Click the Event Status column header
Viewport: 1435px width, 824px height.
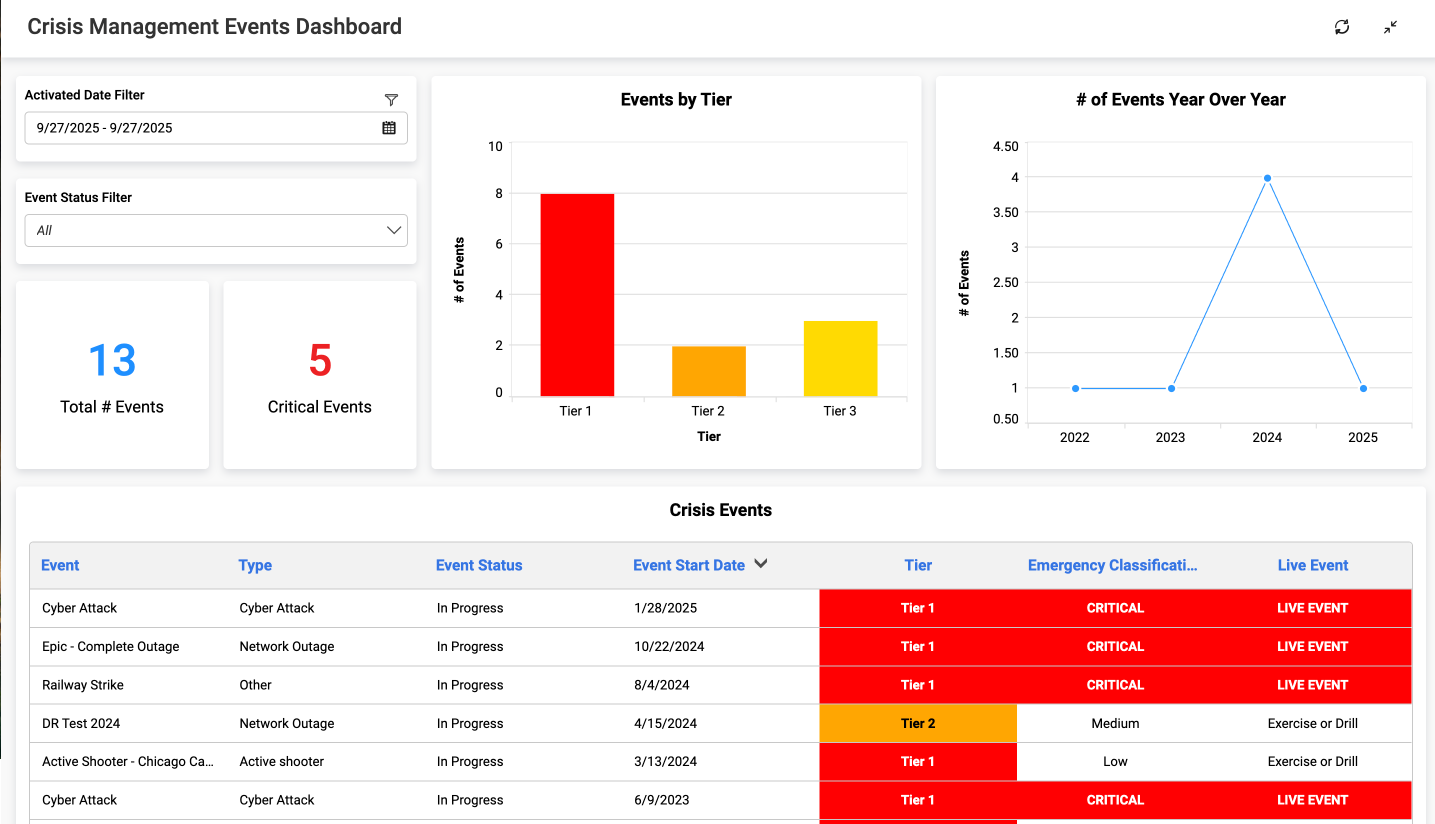[x=479, y=565]
